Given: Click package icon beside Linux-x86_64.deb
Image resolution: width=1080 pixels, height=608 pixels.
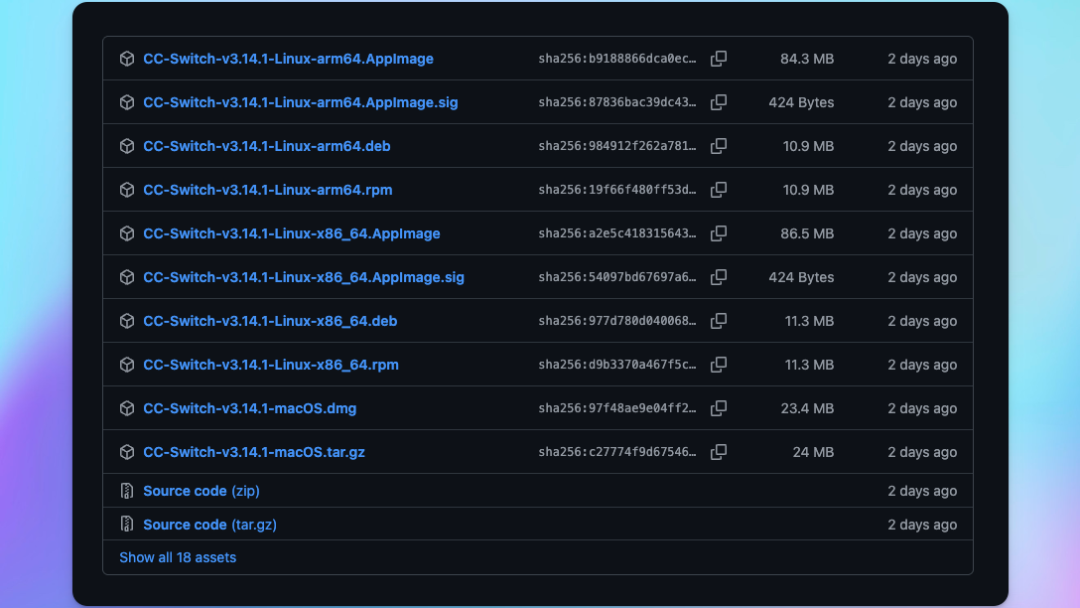Looking at the screenshot, I should click(127, 321).
